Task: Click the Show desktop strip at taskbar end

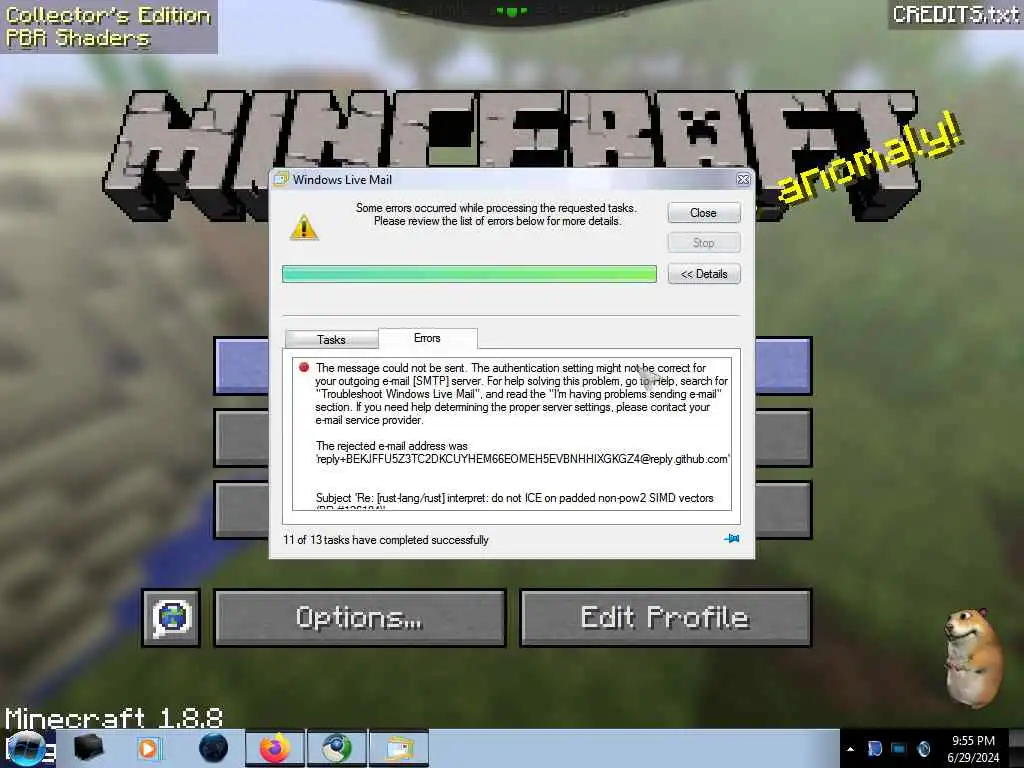Action: point(1016,748)
